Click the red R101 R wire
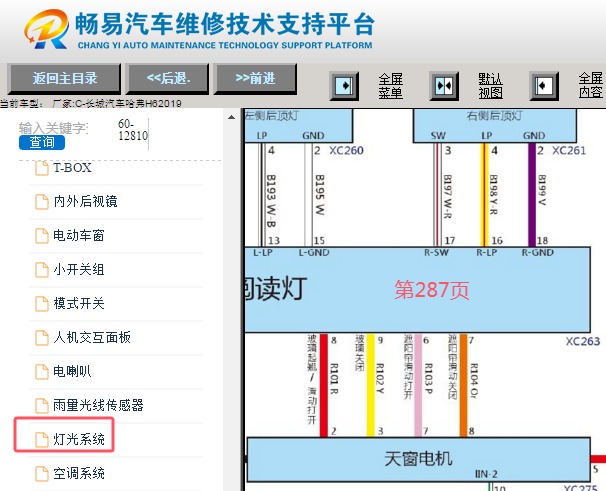 (x=324, y=385)
